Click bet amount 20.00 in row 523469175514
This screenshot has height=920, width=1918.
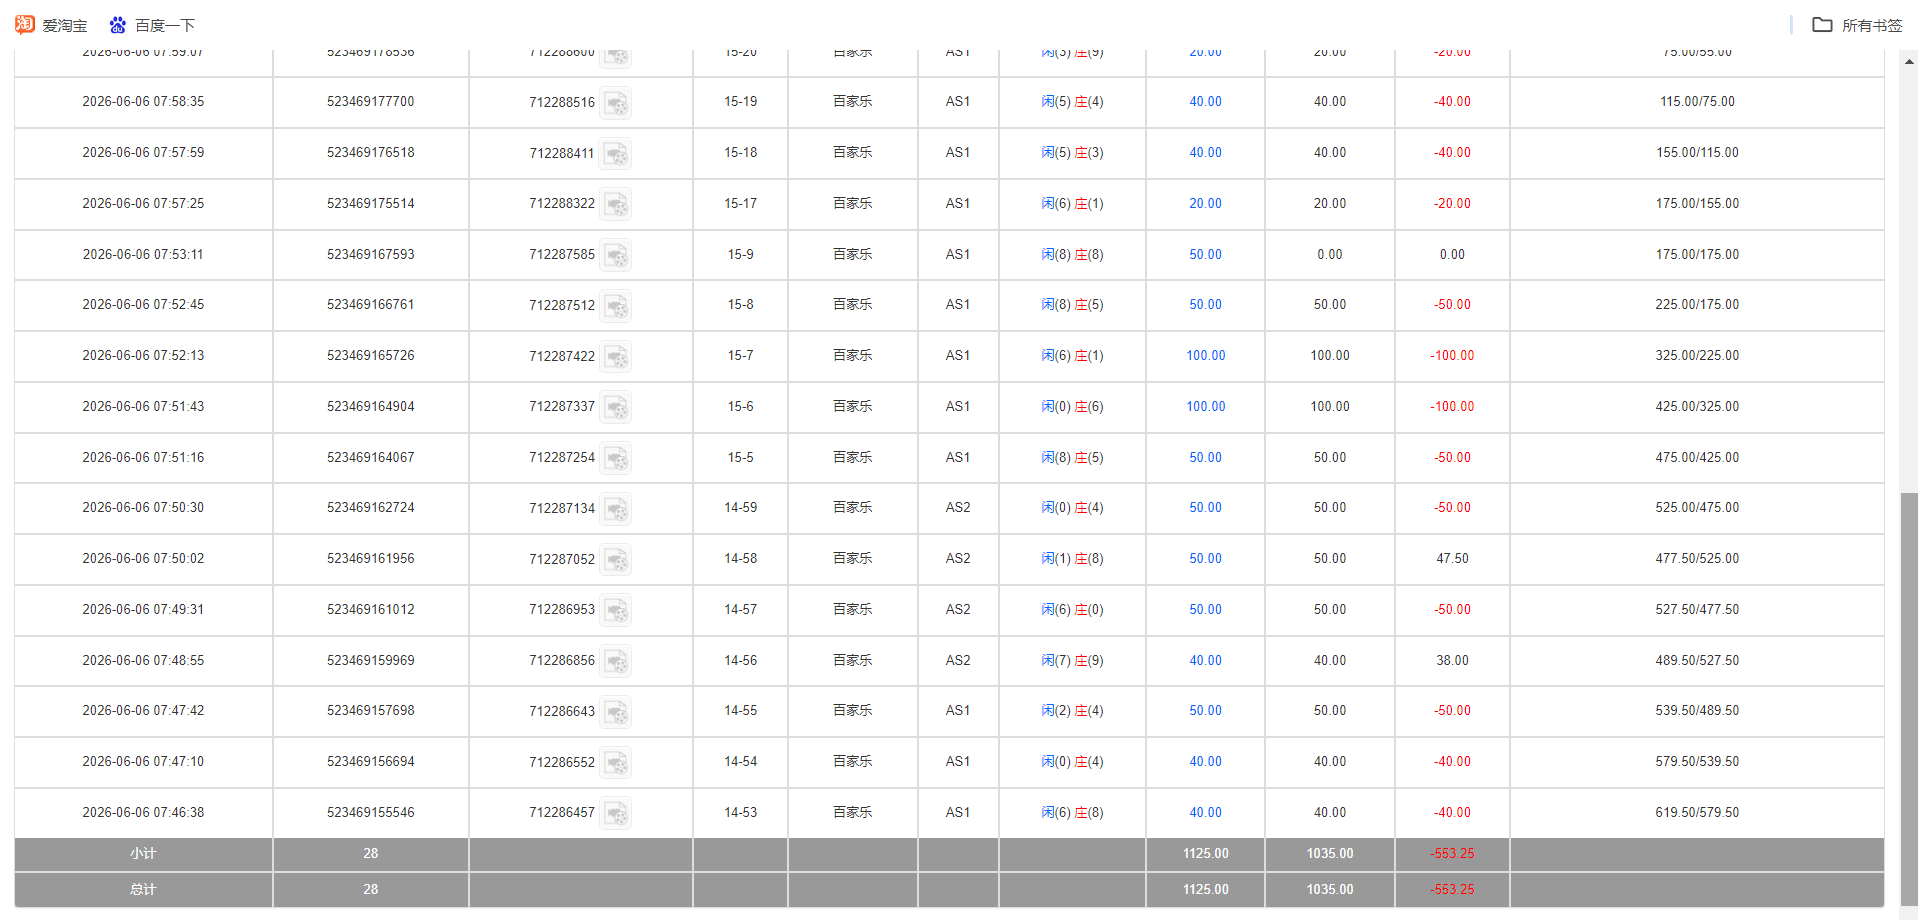tap(1205, 204)
